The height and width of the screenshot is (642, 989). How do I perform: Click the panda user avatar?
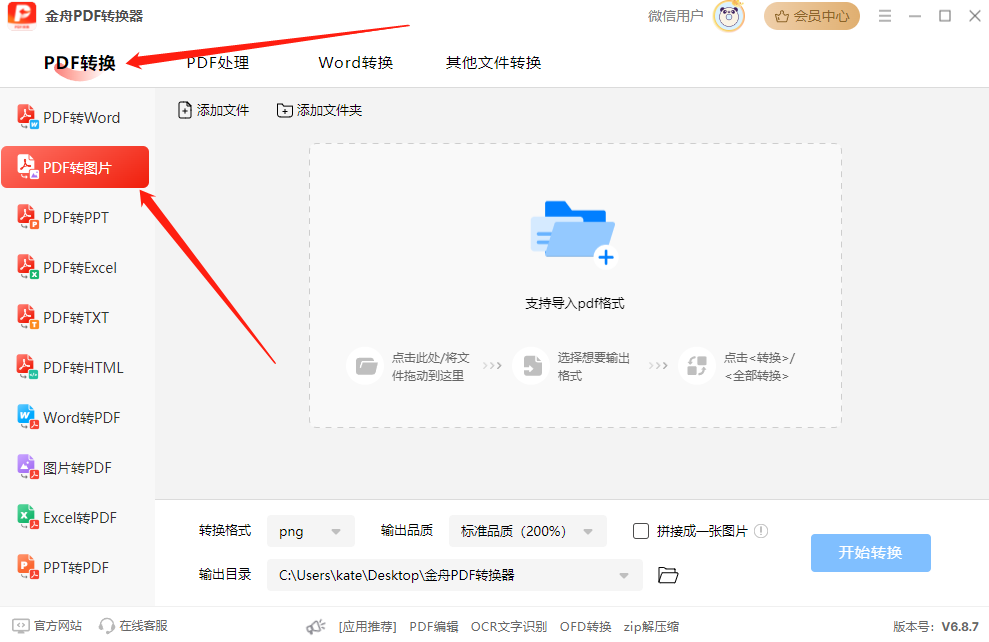click(x=729, y=16)
